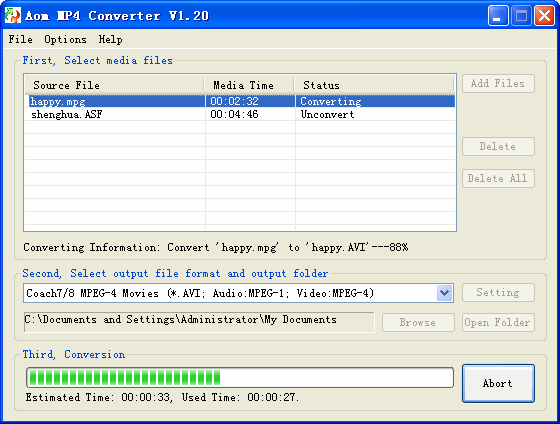Image resolution: width=560 pixels, height=424 pixels.
Task: Maximize the converter window
Action: [x=521, y=16]
